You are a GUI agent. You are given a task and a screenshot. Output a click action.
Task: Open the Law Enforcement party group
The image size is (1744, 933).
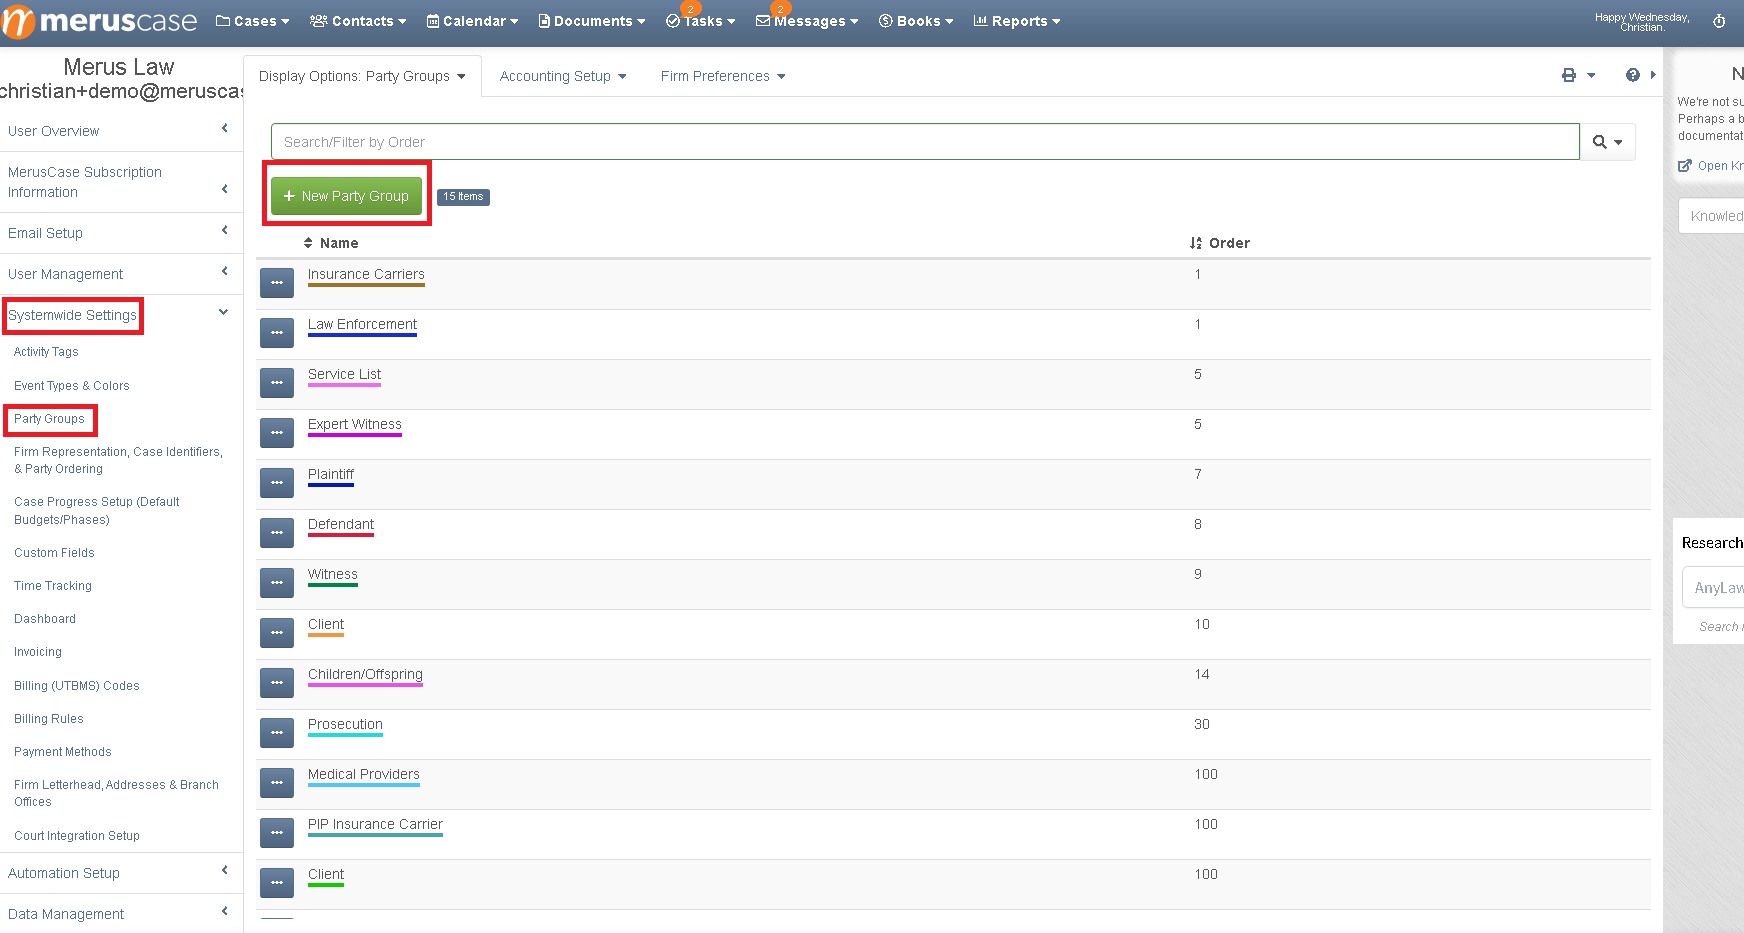(362, 324)
